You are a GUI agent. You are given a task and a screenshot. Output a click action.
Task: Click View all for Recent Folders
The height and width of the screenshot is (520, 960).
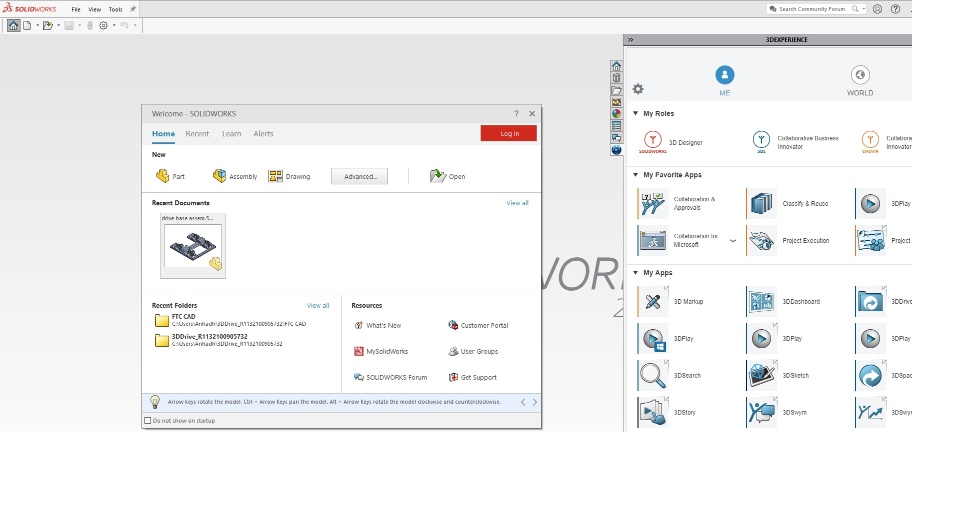tap(318, 305)
